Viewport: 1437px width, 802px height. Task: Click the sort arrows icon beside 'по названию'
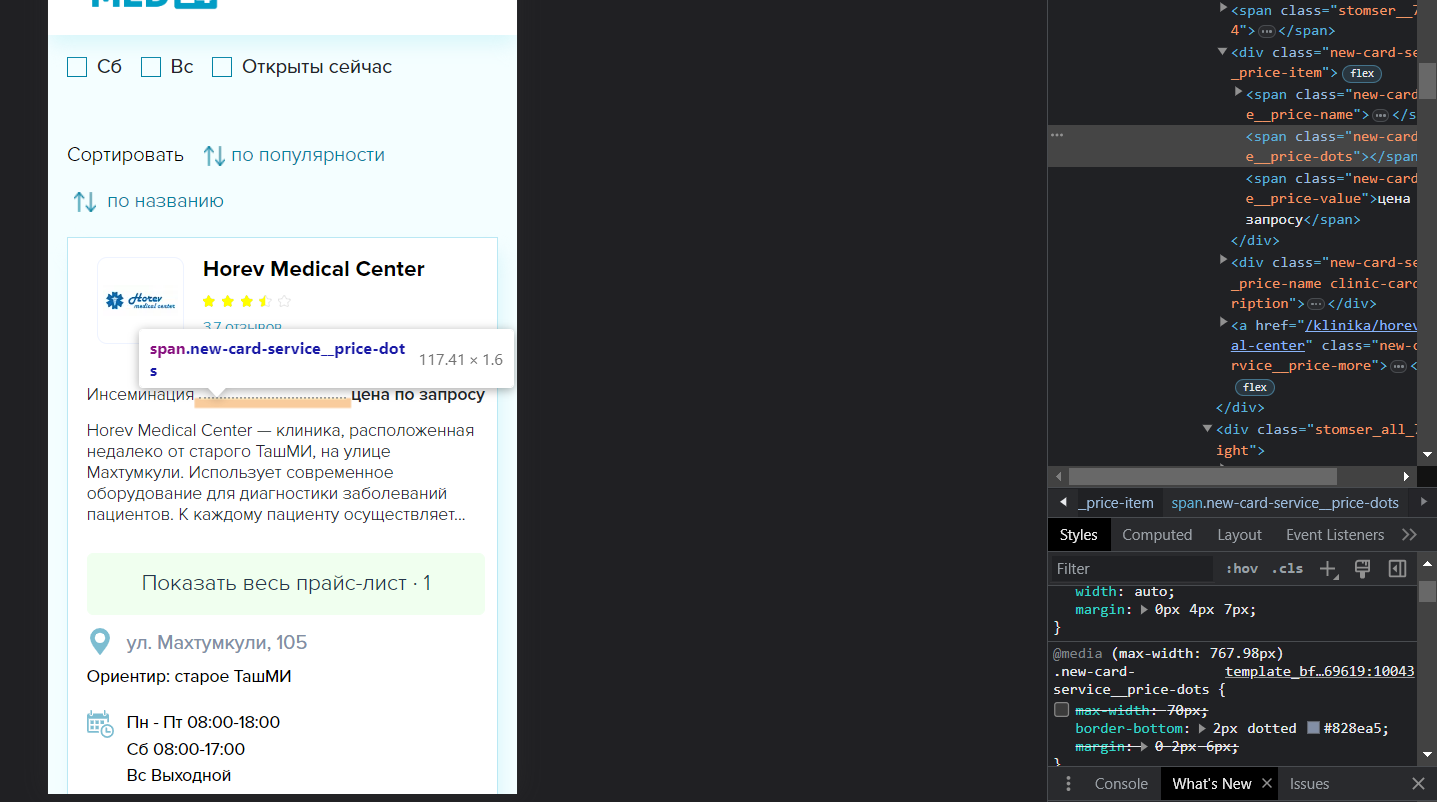click(x=85, y=201)
